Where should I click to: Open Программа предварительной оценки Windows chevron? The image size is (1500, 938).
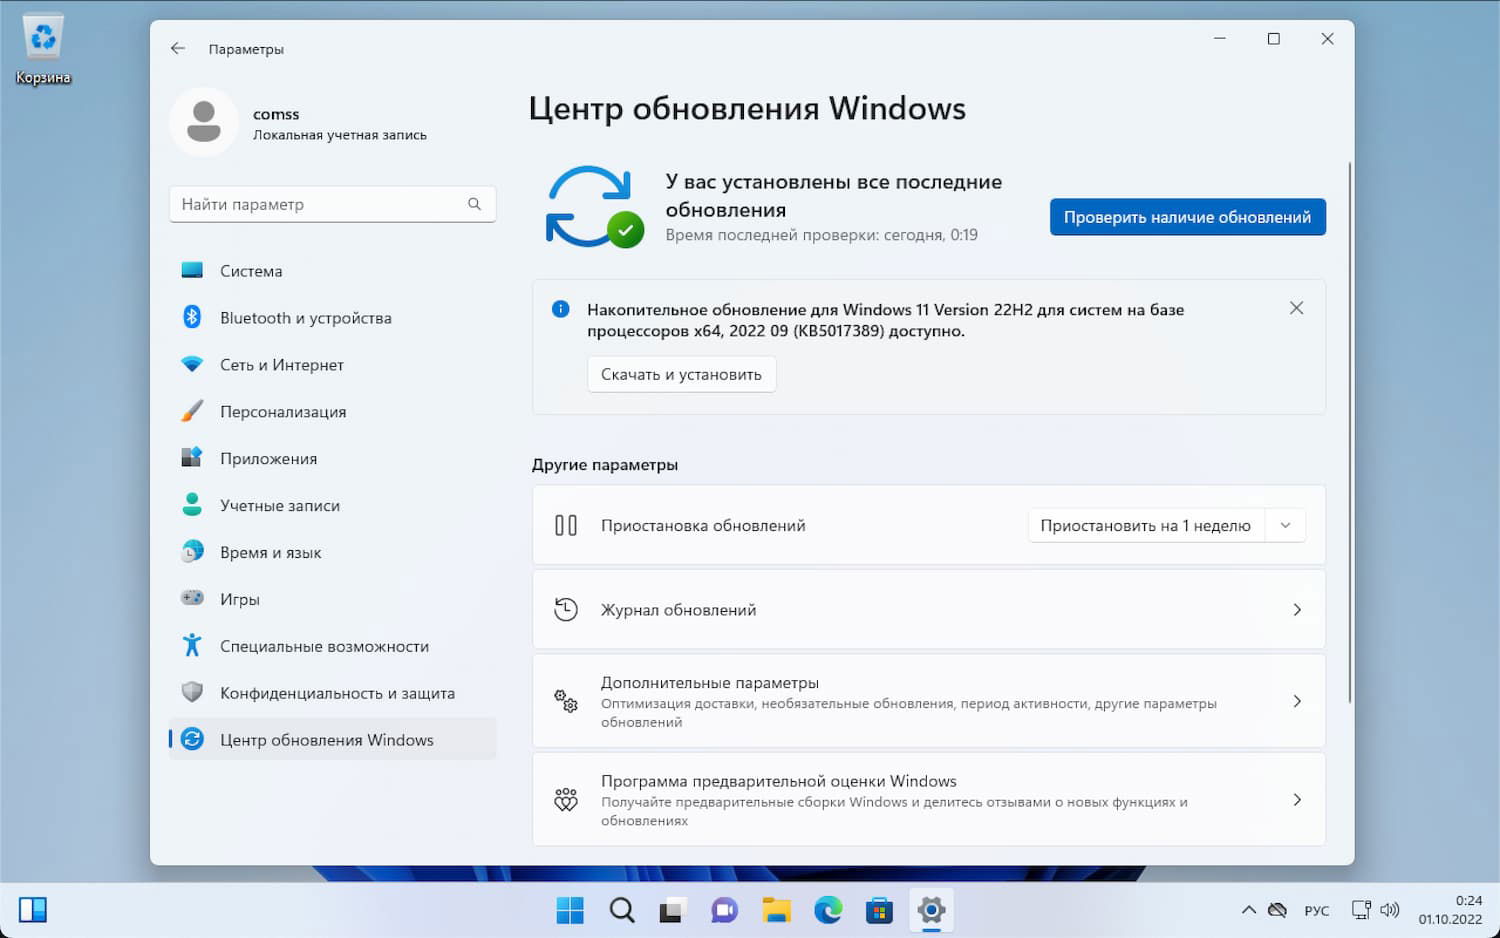[1297, 800]
